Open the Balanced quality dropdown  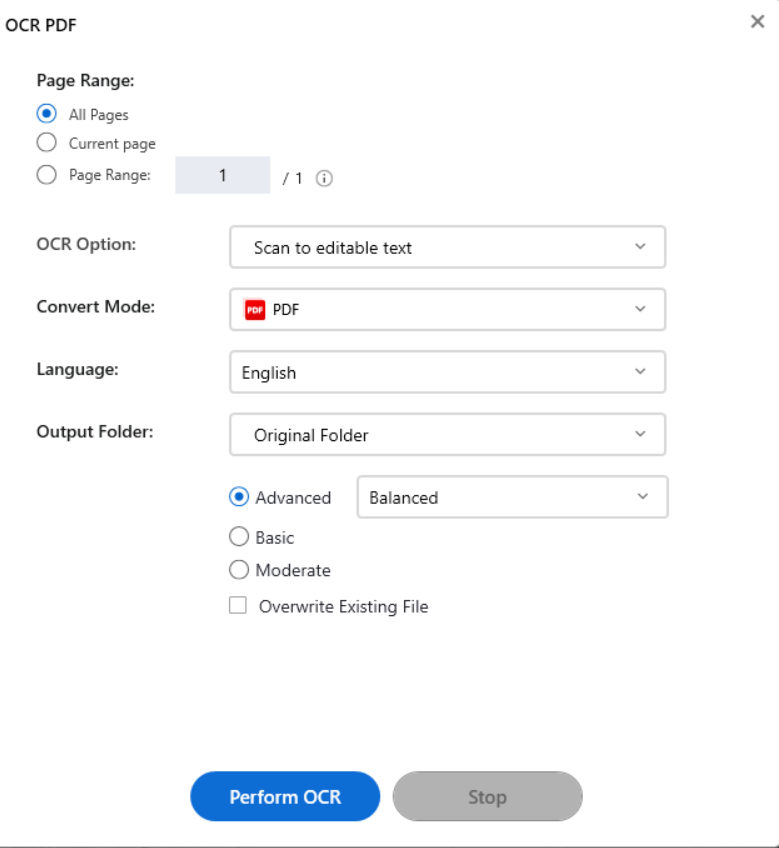(x=511, y=497)
